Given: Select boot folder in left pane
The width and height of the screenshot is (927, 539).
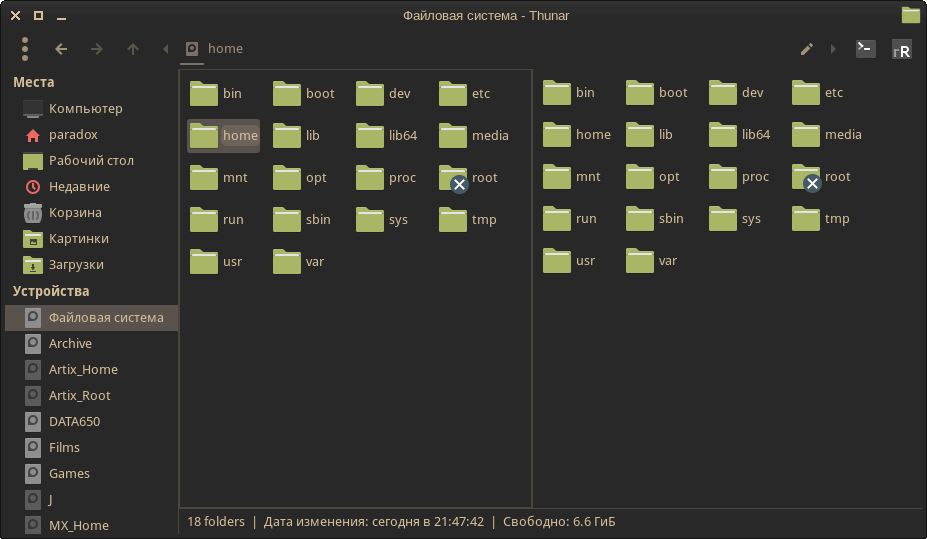Looking at the screenshot, I should [303, 93].
